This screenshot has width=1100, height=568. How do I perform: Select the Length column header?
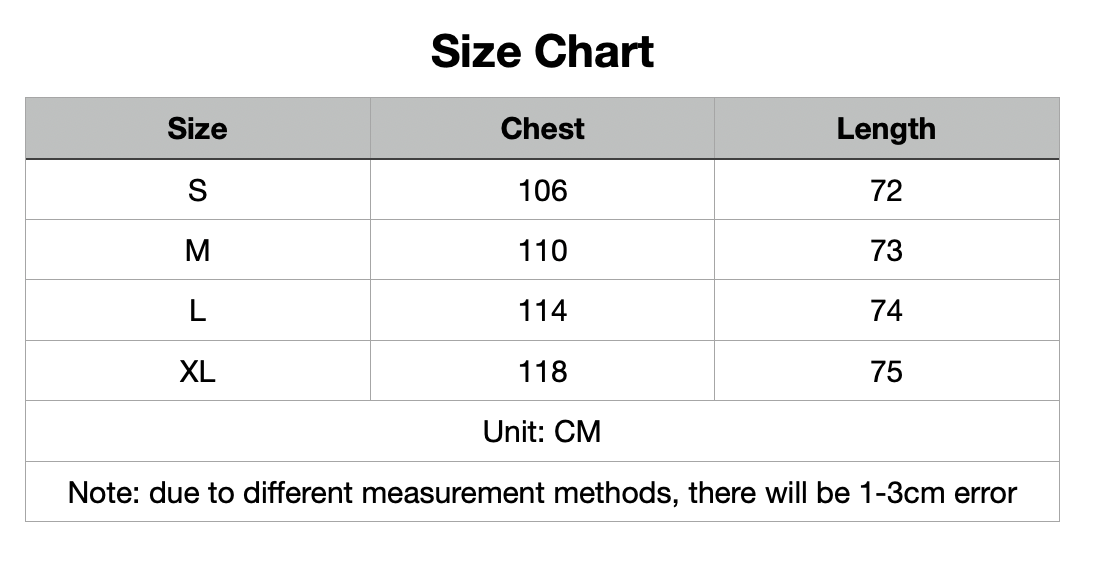886,129
